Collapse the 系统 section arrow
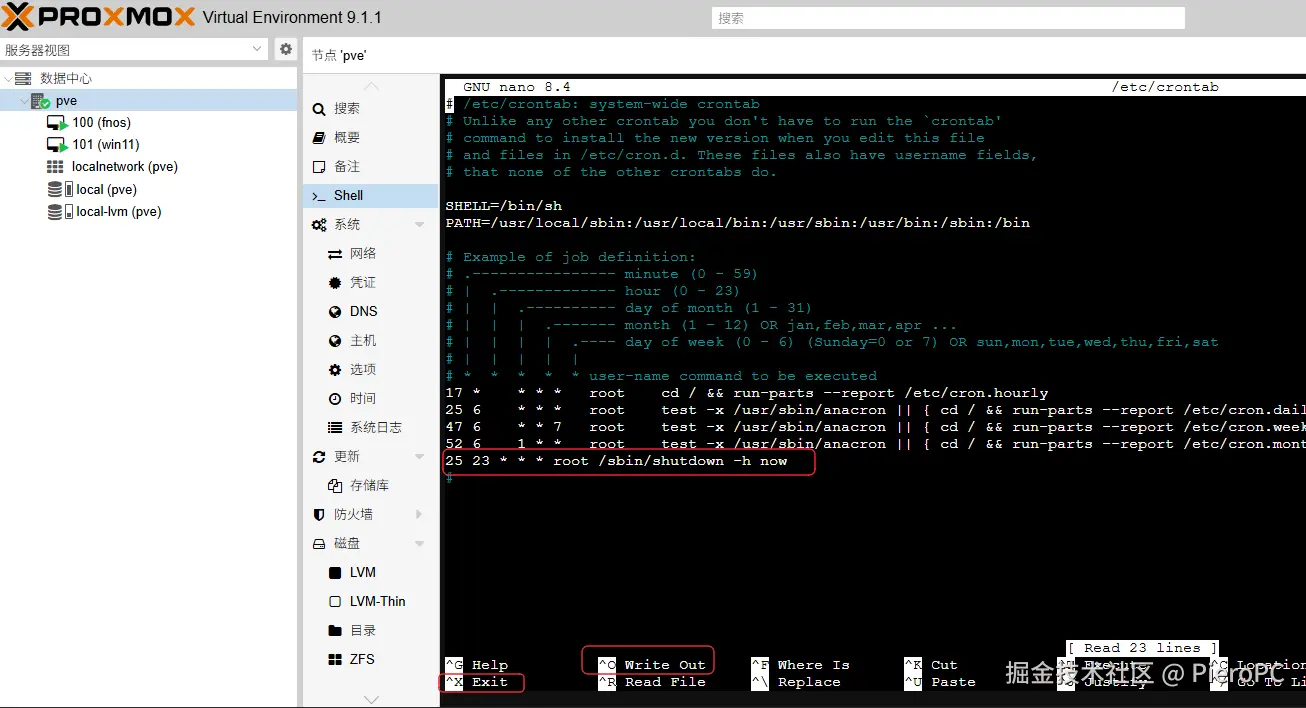 coord(419,225)
